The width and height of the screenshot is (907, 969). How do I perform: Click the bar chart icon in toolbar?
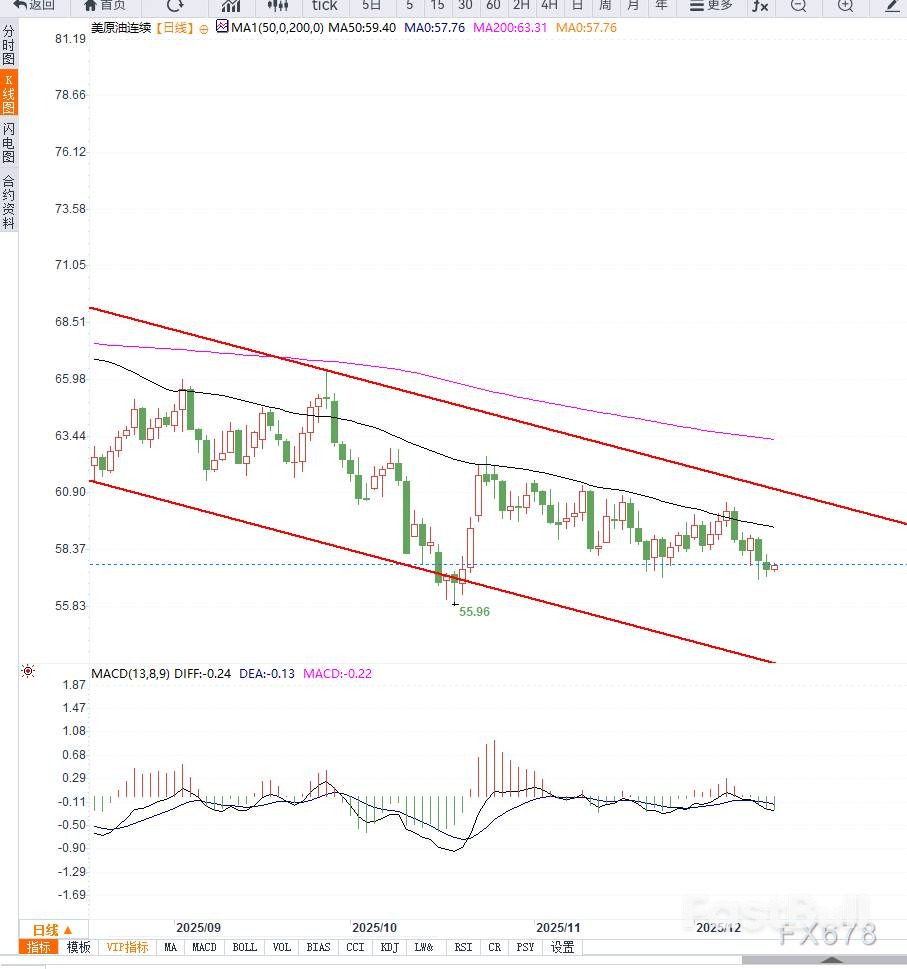click(231, 6)
